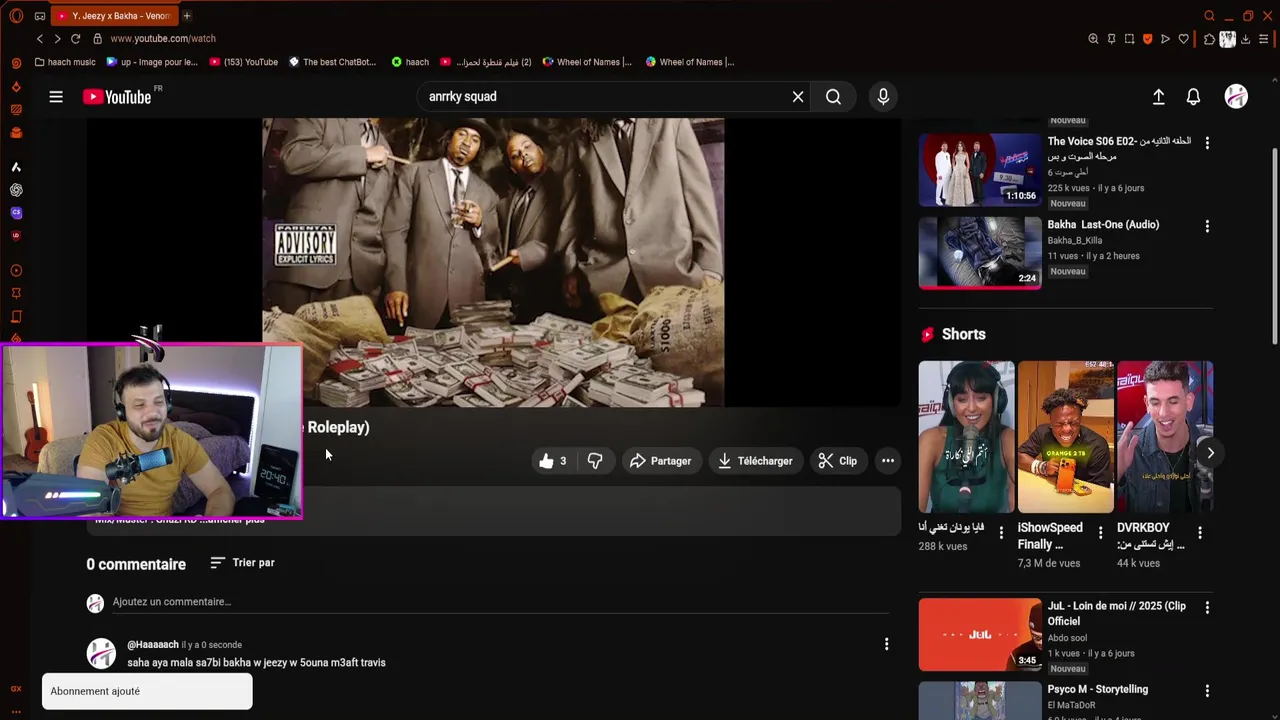Image resolution: width=1280 pixels, height=720 pixels.
Task: Go back with browser back arrow
Action: (40, 39)
